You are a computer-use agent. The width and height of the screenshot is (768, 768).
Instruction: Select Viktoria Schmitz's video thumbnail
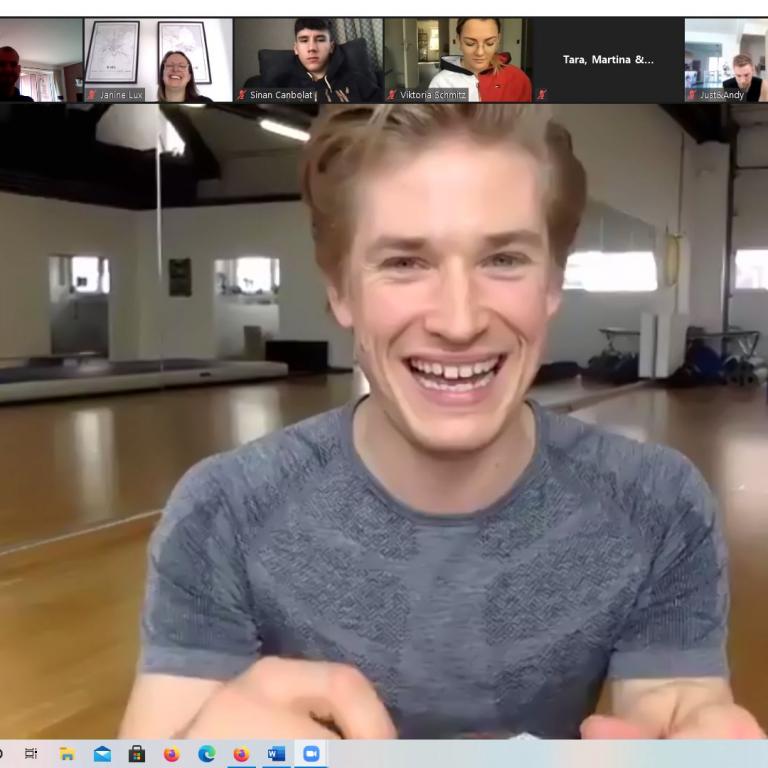pyautogui.click(x=458, y=58)
